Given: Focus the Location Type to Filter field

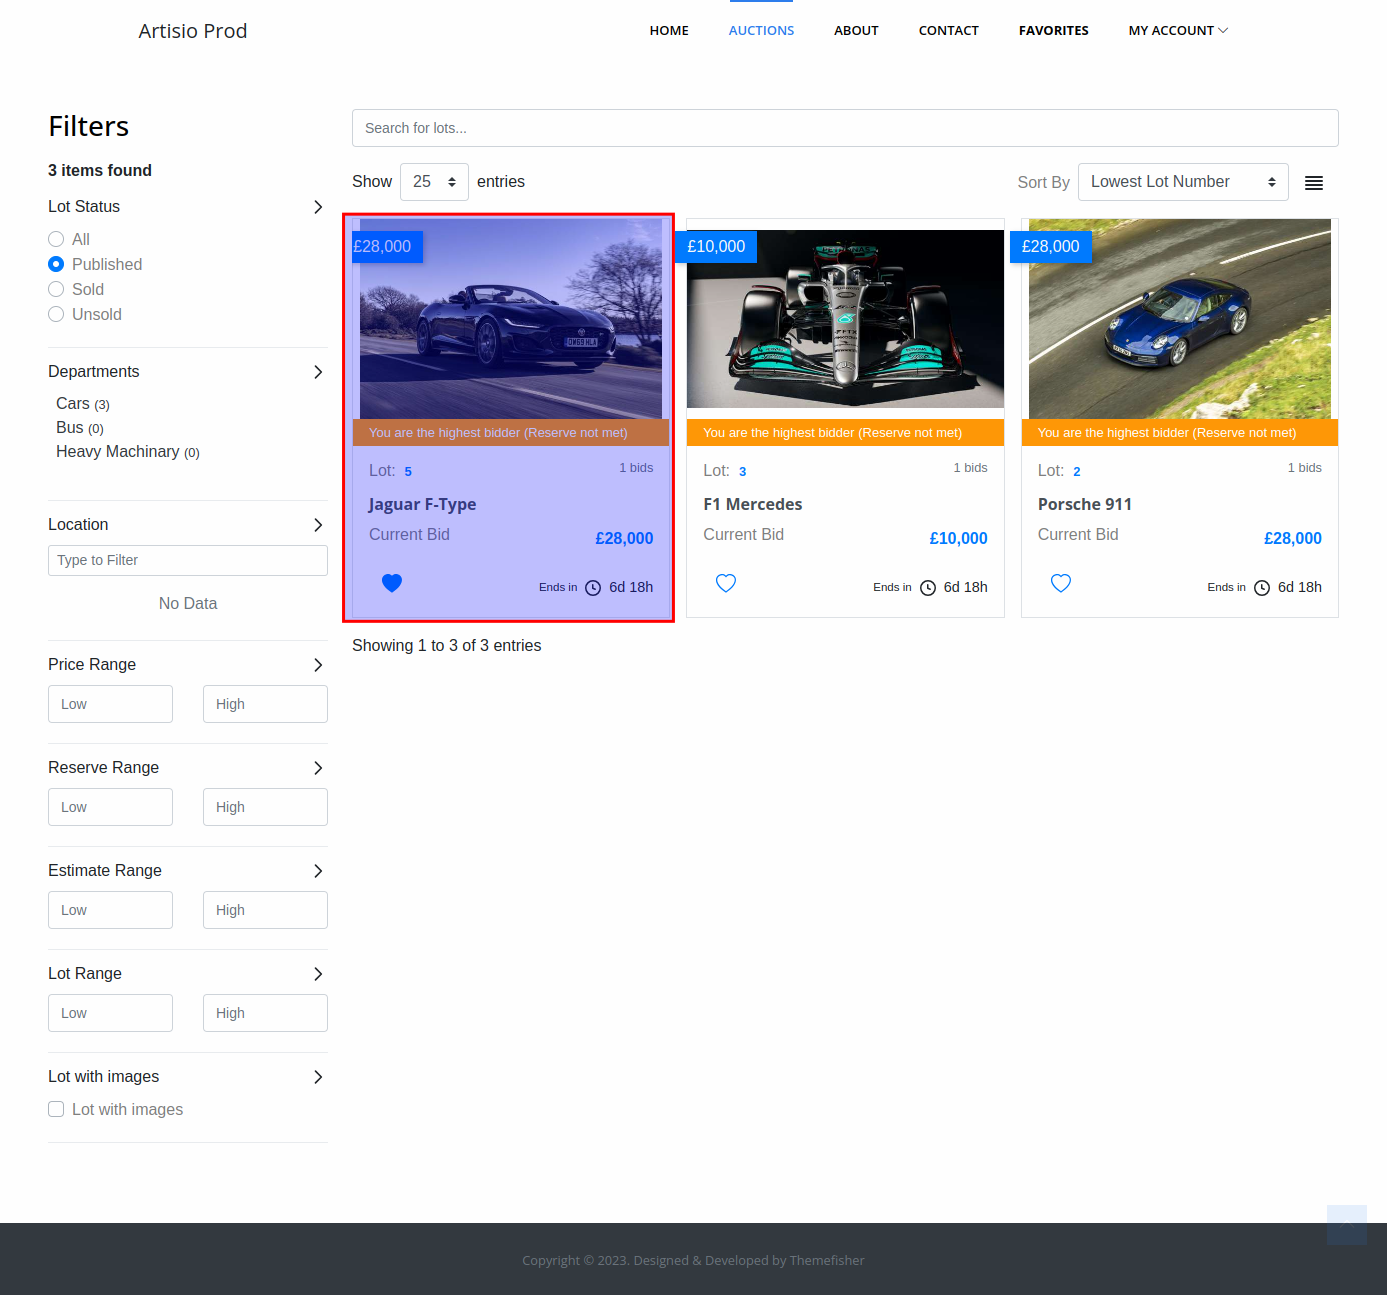Looking at the screenshot, I should coord(188,560).
